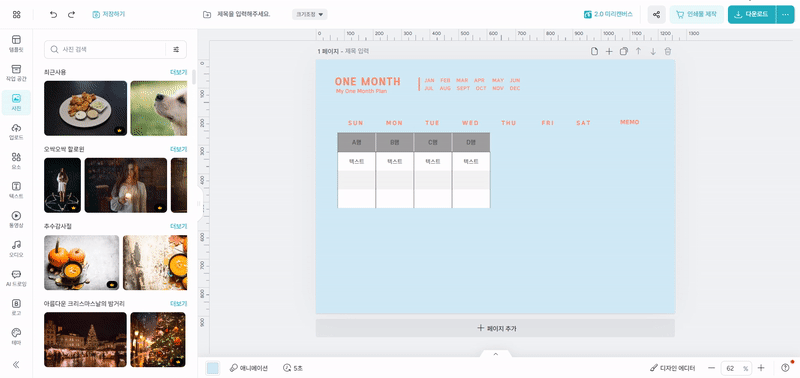Select the ONE MONTH heading text
This screenshot has width=800, height=378.
tap(368, 82)
